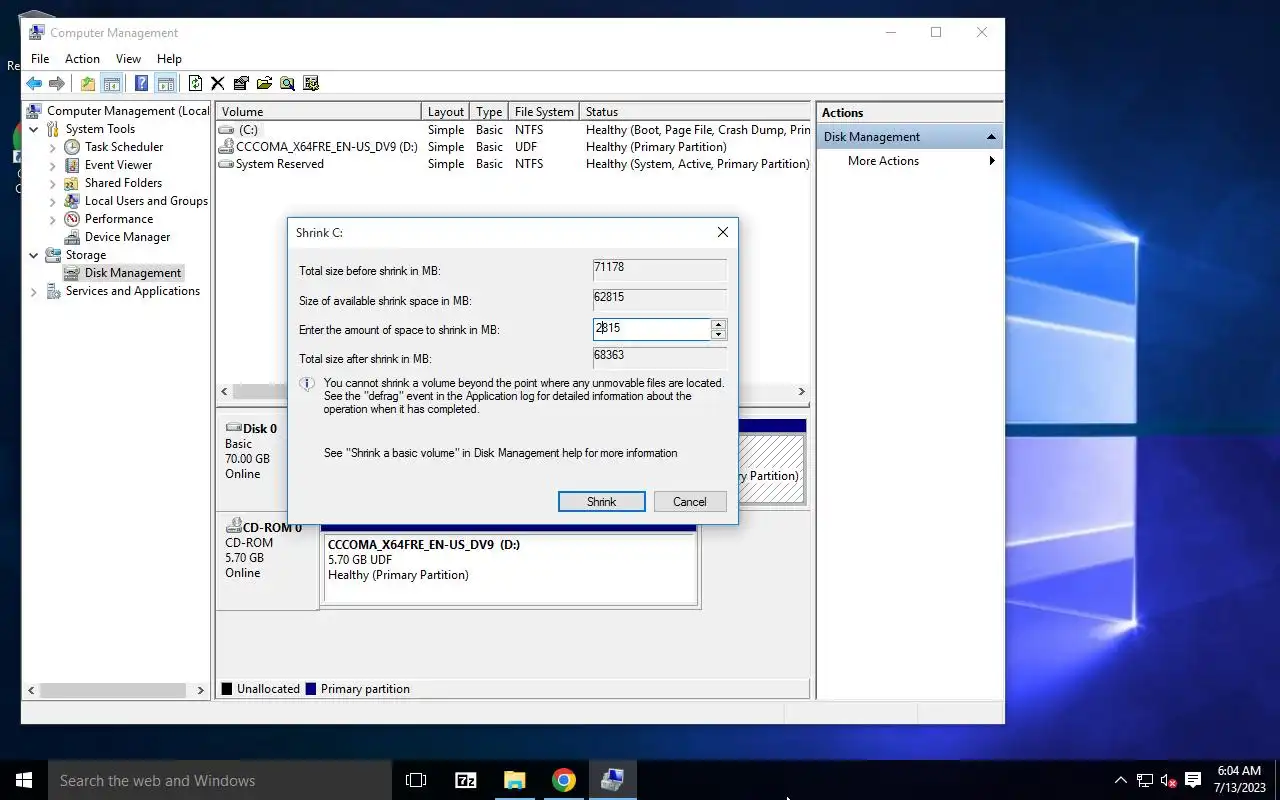Expand the Performance node arrow
This screenshot has height=800, width=1280.
pyautogui.click(x=53, y=219)
